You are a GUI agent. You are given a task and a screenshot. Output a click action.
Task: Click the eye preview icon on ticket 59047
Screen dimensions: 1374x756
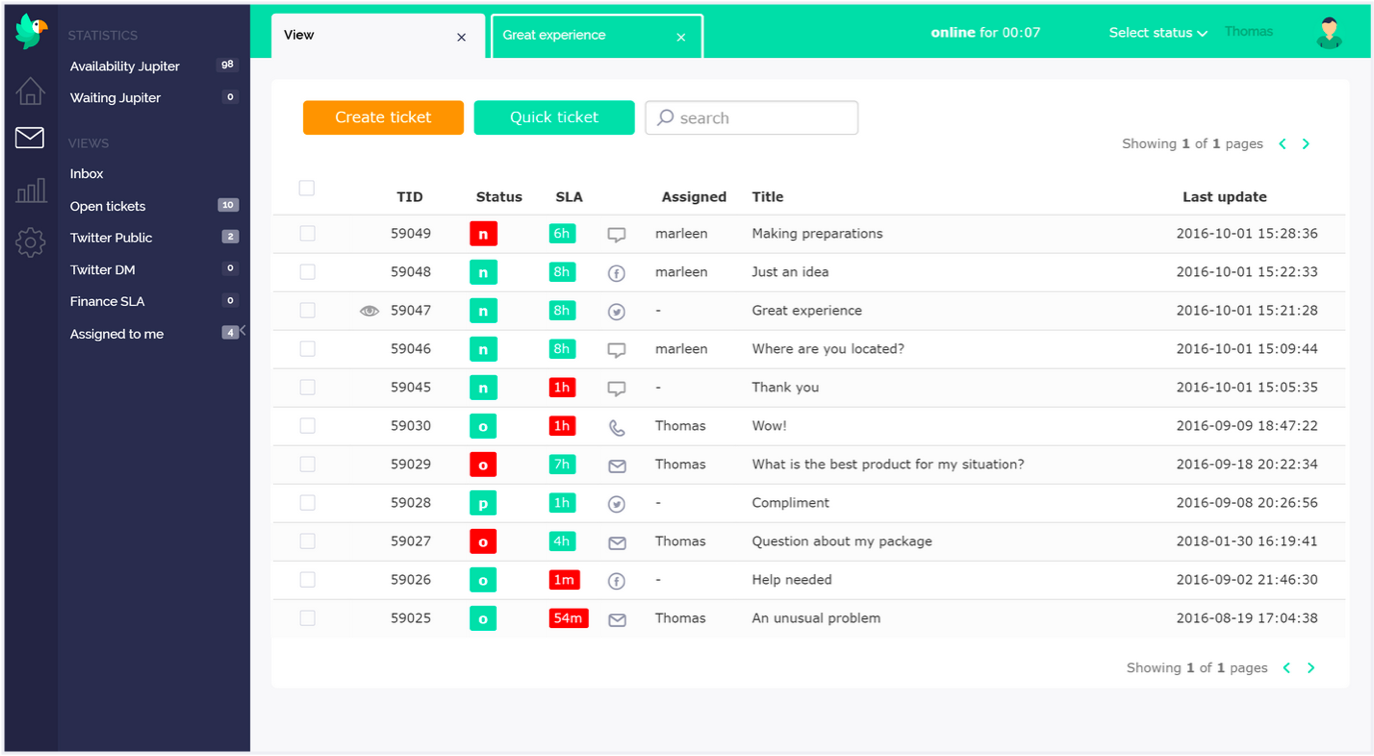coord(369,310)
